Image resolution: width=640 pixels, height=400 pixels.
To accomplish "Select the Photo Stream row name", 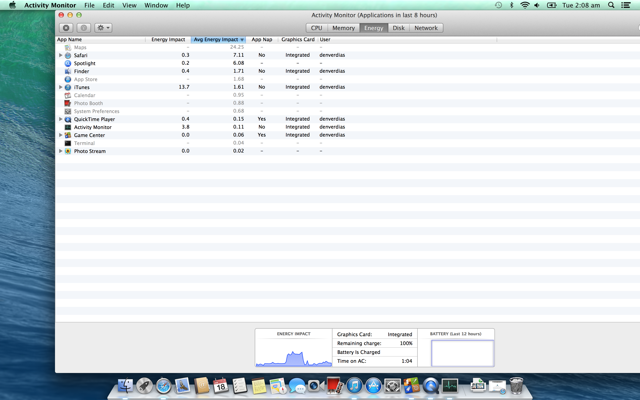I will point(90,151).
